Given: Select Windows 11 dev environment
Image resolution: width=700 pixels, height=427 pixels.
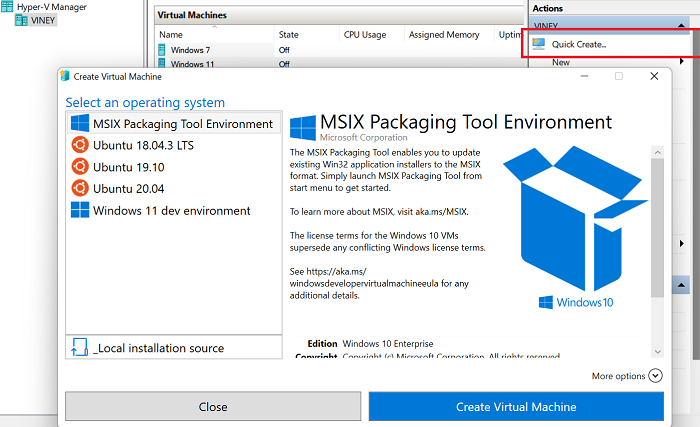Looking at the screenshot, I should tap(174, 210).
